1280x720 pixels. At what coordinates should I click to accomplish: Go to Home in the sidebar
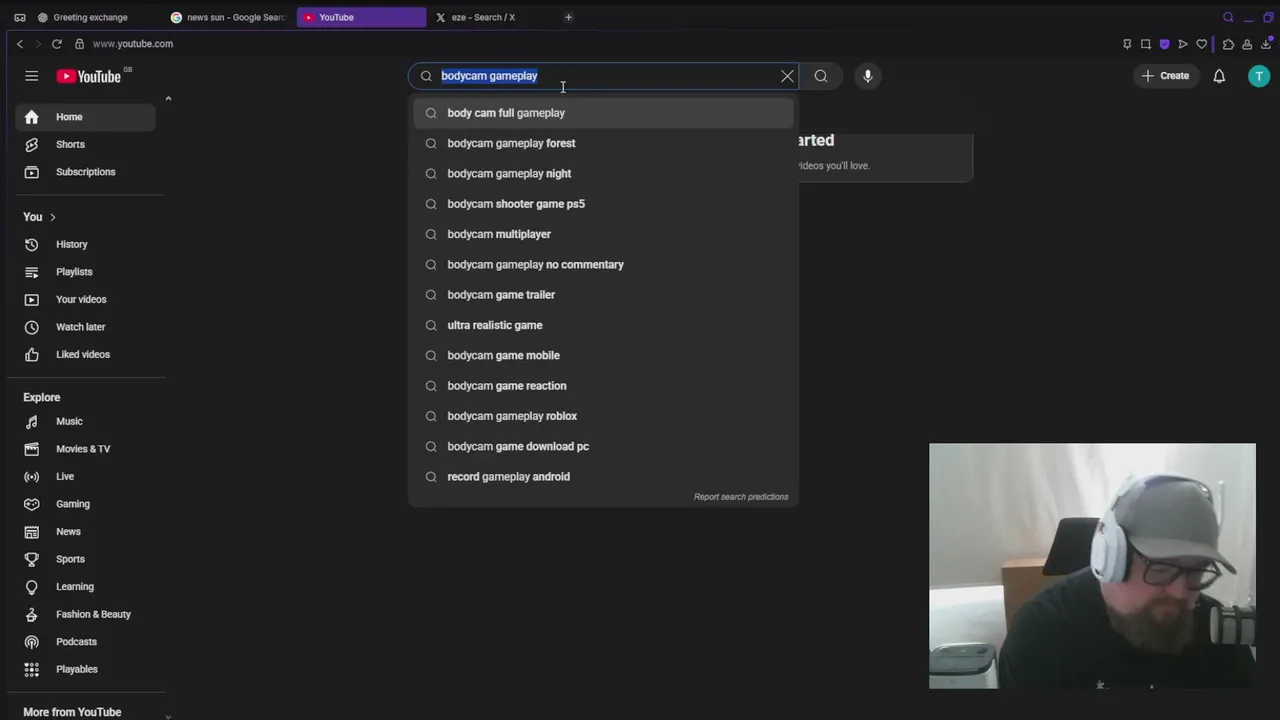click(x=85, y=117)
